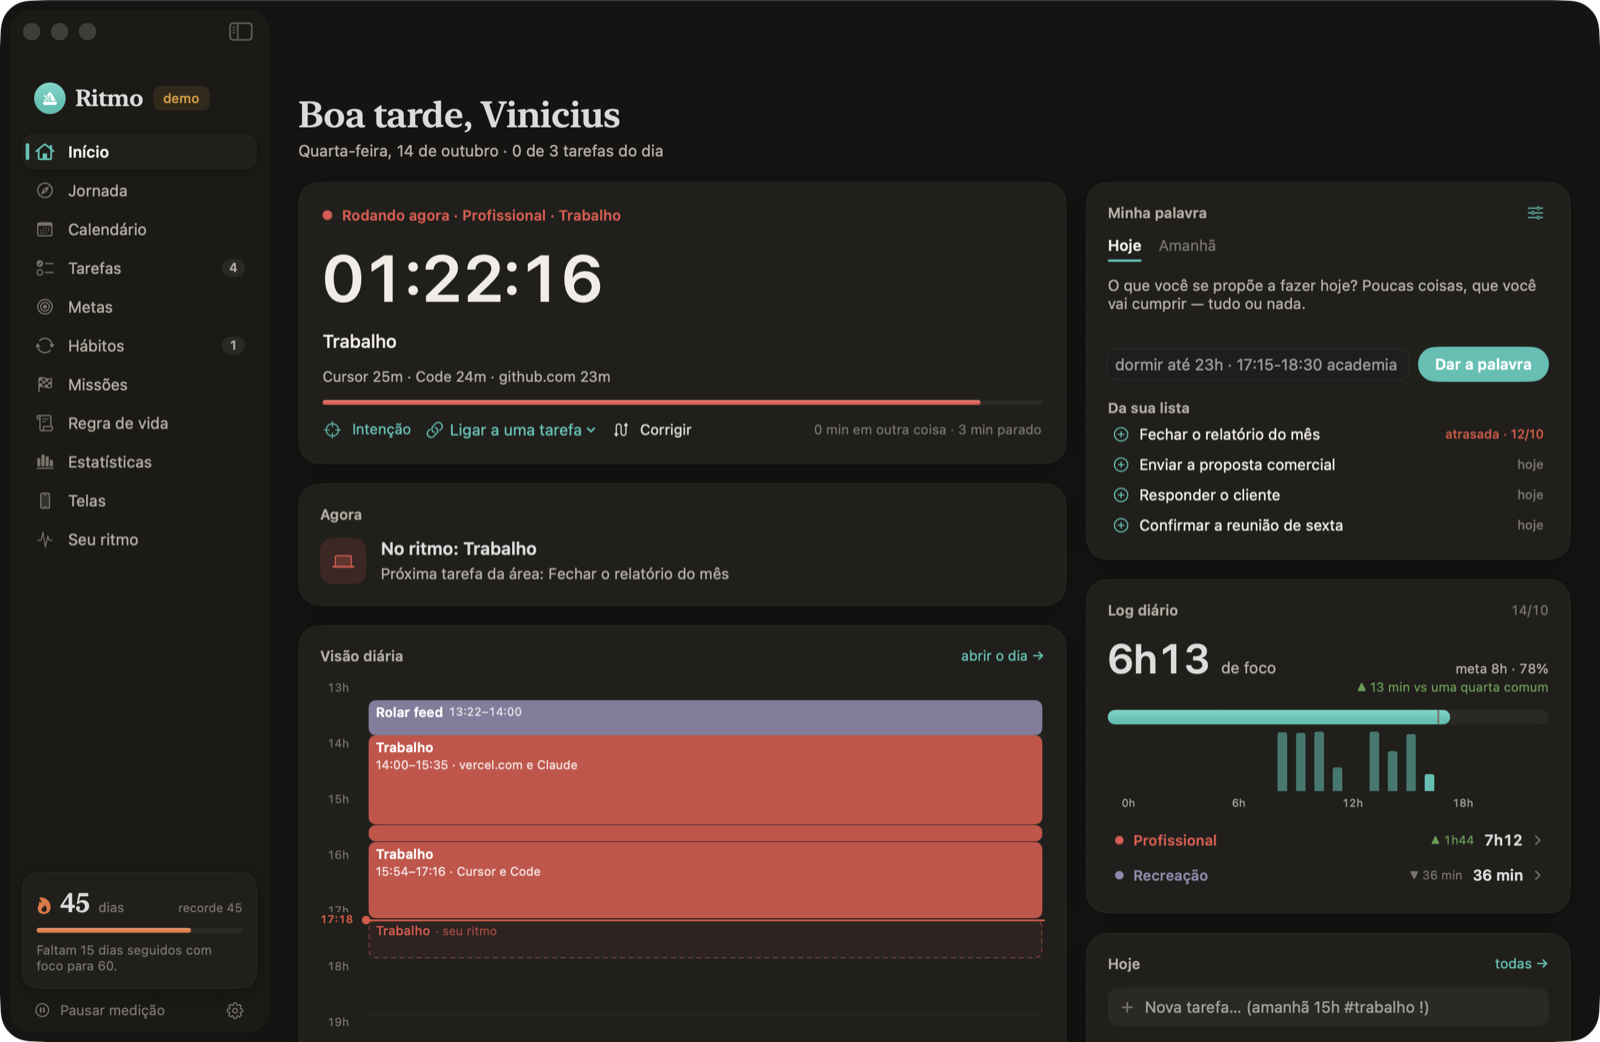Open the Hábitos cycle icon
The image size is (1600, 1042).
point(45,346)
